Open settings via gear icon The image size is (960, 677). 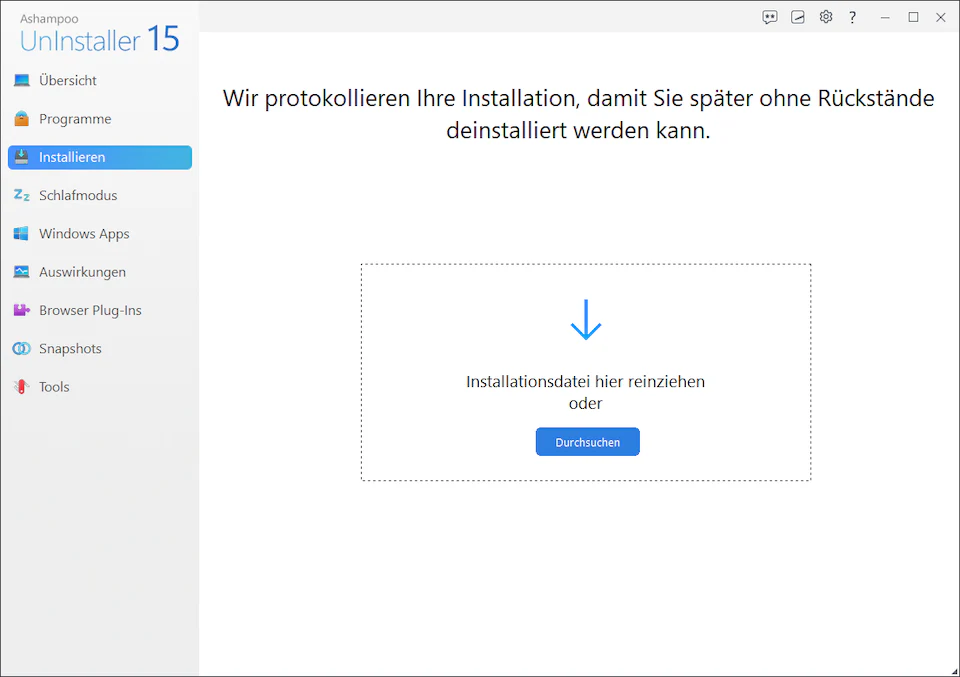(x=825, y=17)
